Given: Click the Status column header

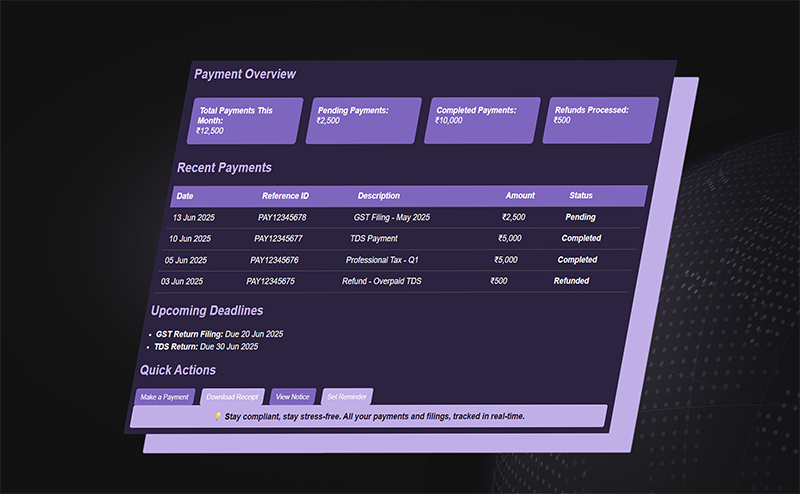Looking at the screenshot, I should [x=581, y=196].
